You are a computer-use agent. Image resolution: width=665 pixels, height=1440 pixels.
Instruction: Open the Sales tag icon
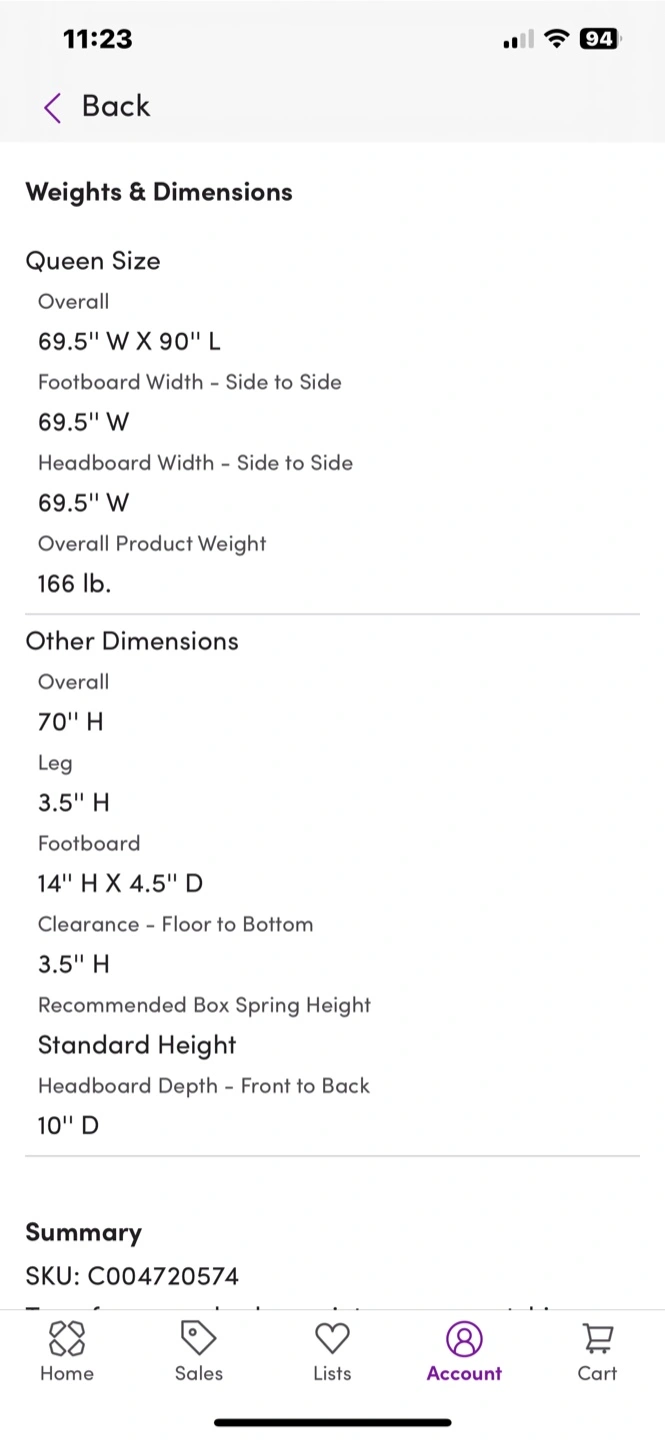point(199,1338)
